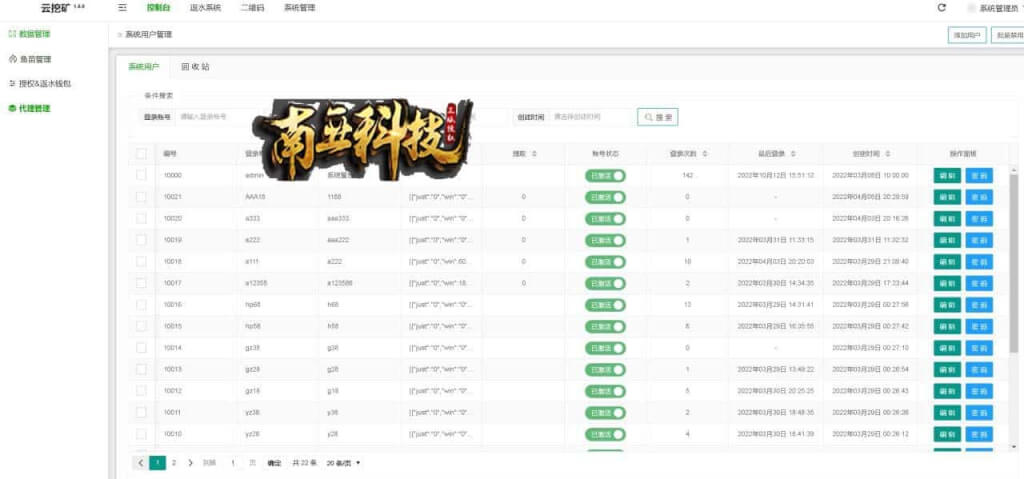Select the 系统管理 top menu item
1024x479 pixels.
(x=300, y=8)
